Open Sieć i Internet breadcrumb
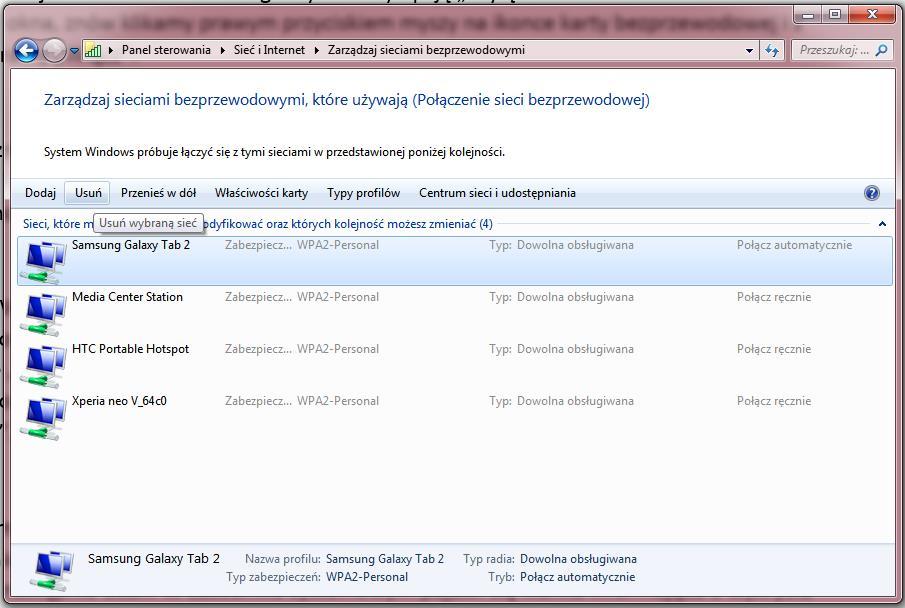 (x=269, y=50)
